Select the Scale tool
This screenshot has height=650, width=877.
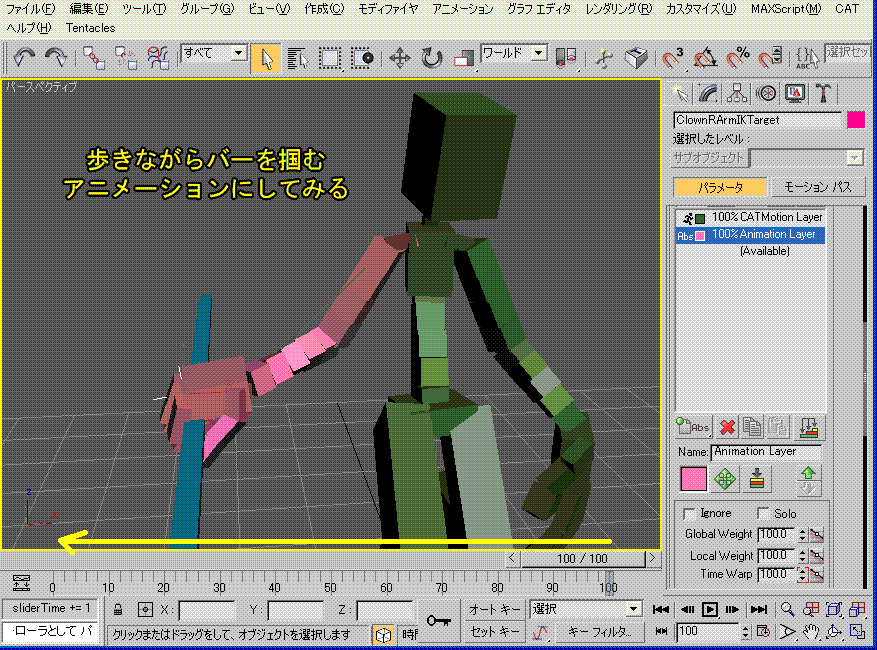pos(464,58)
